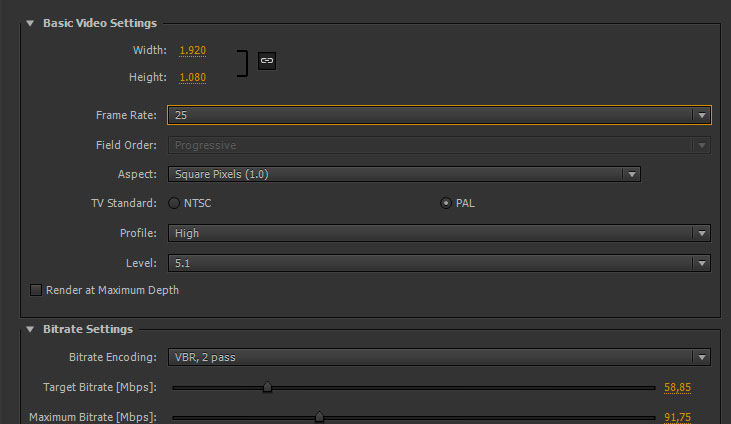Open the Profile dropdown set to High
This screenshot has width=731, height=424.
tap(439, 233)
